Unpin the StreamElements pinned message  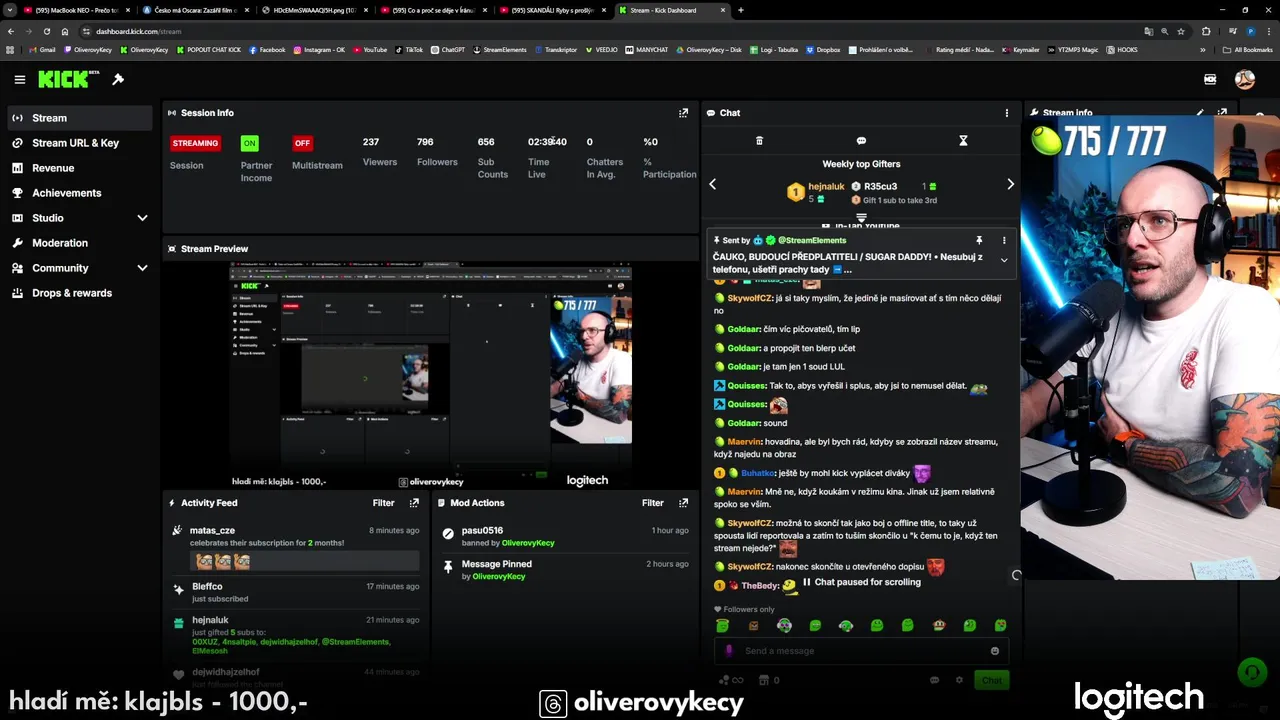pos(979,240)
